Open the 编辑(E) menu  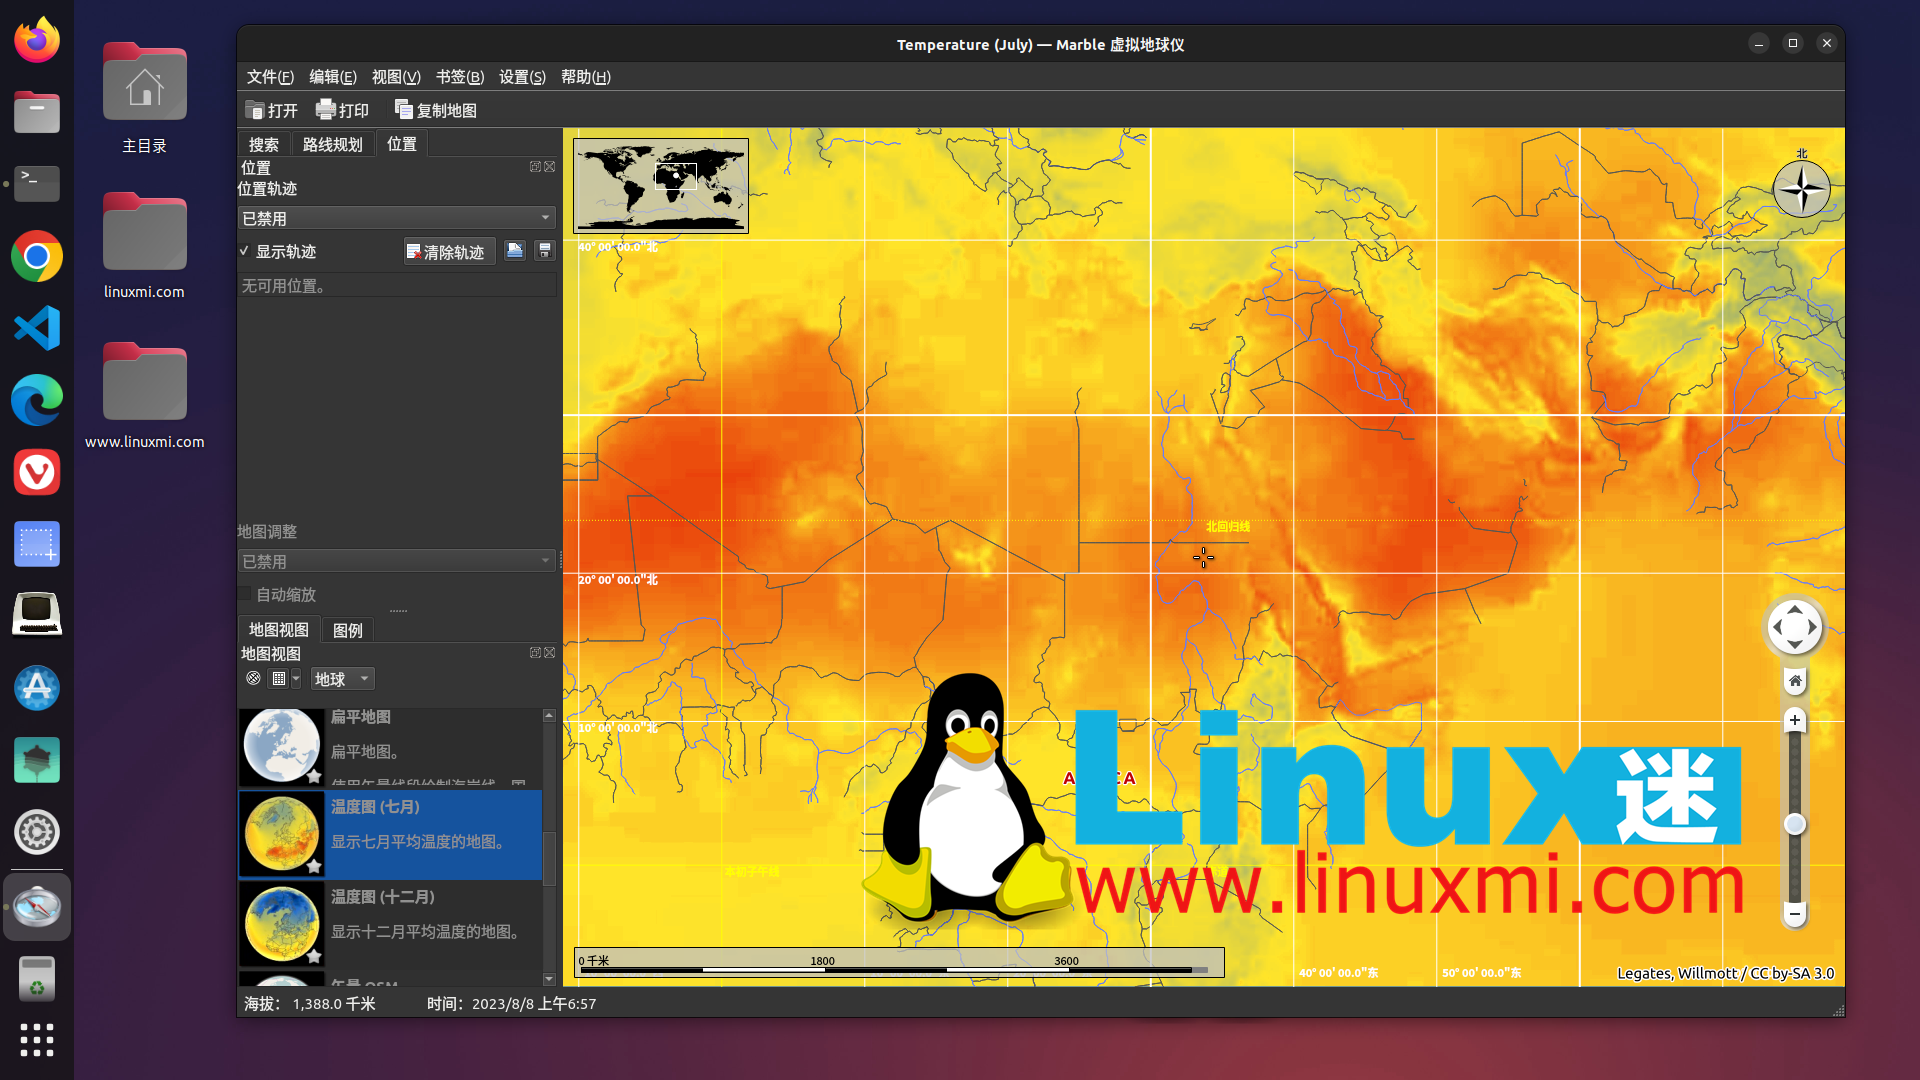click(x=333, y=77)
